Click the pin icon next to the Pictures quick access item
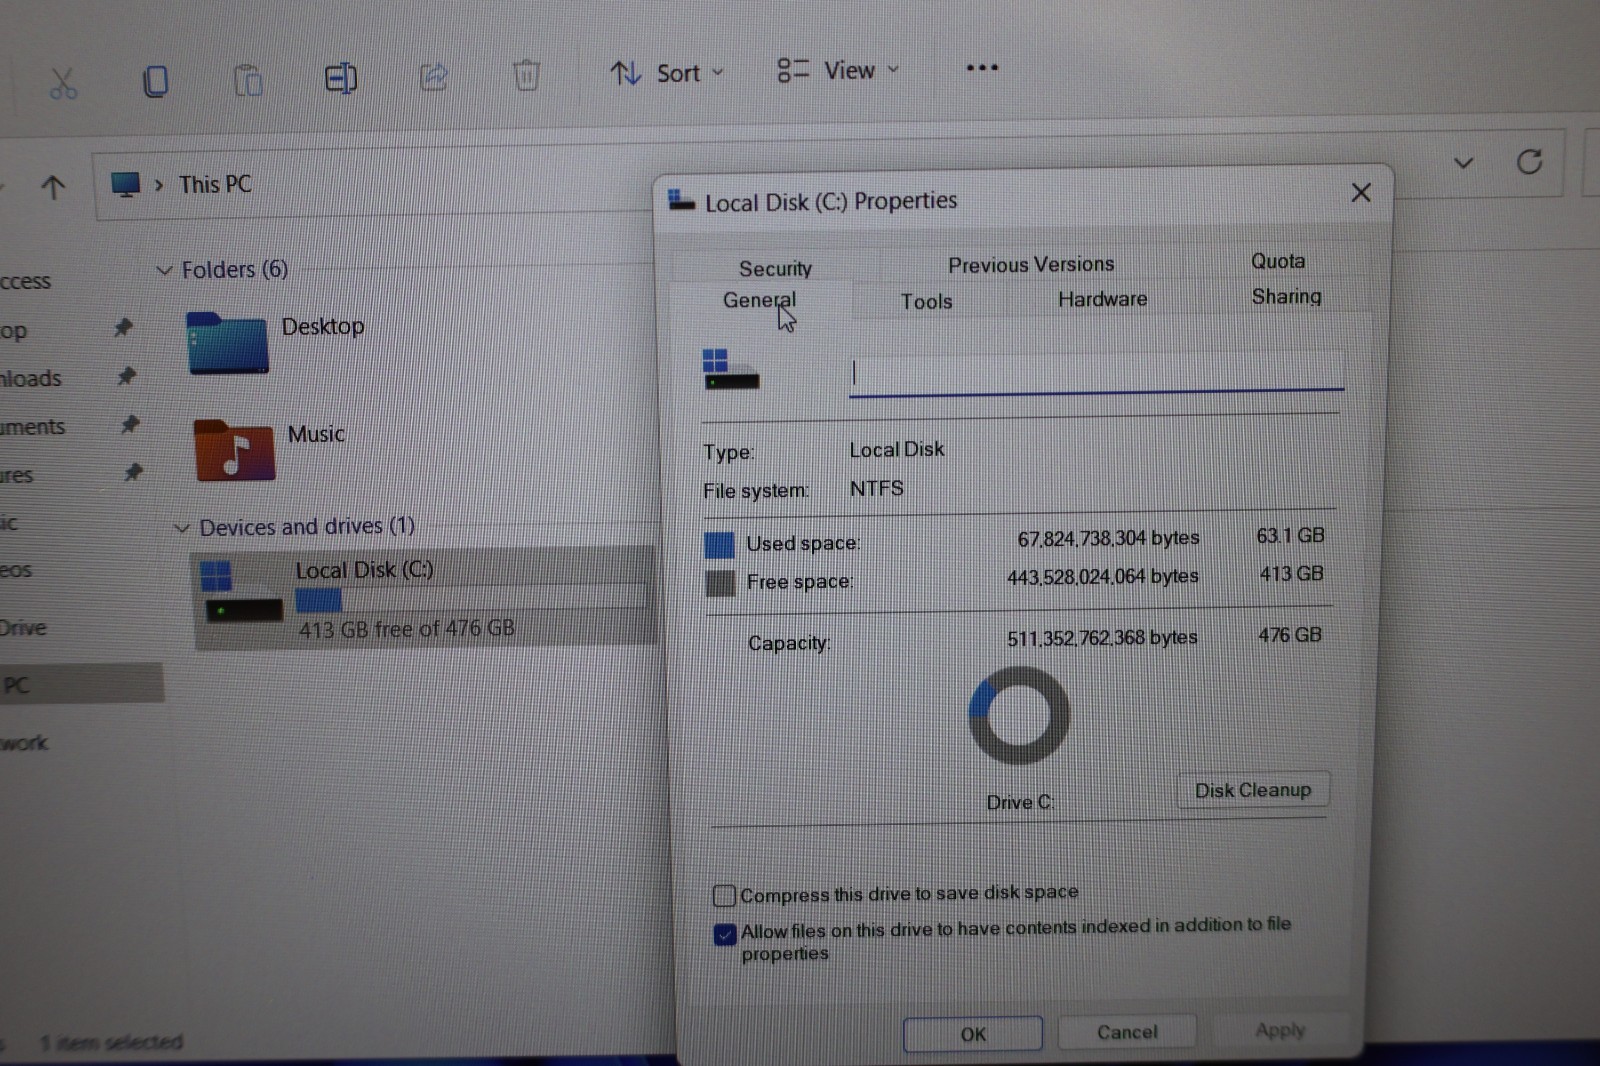The height and width of the screenshot is (1066, 1600). [x=133, y=472]
